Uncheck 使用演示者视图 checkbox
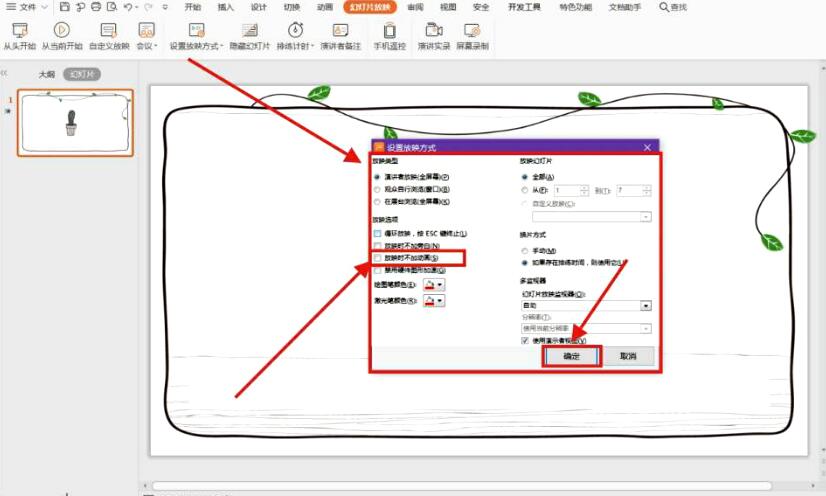Image resolution: width=826 pixels, height=496 pixels. [x=525, y=341]
